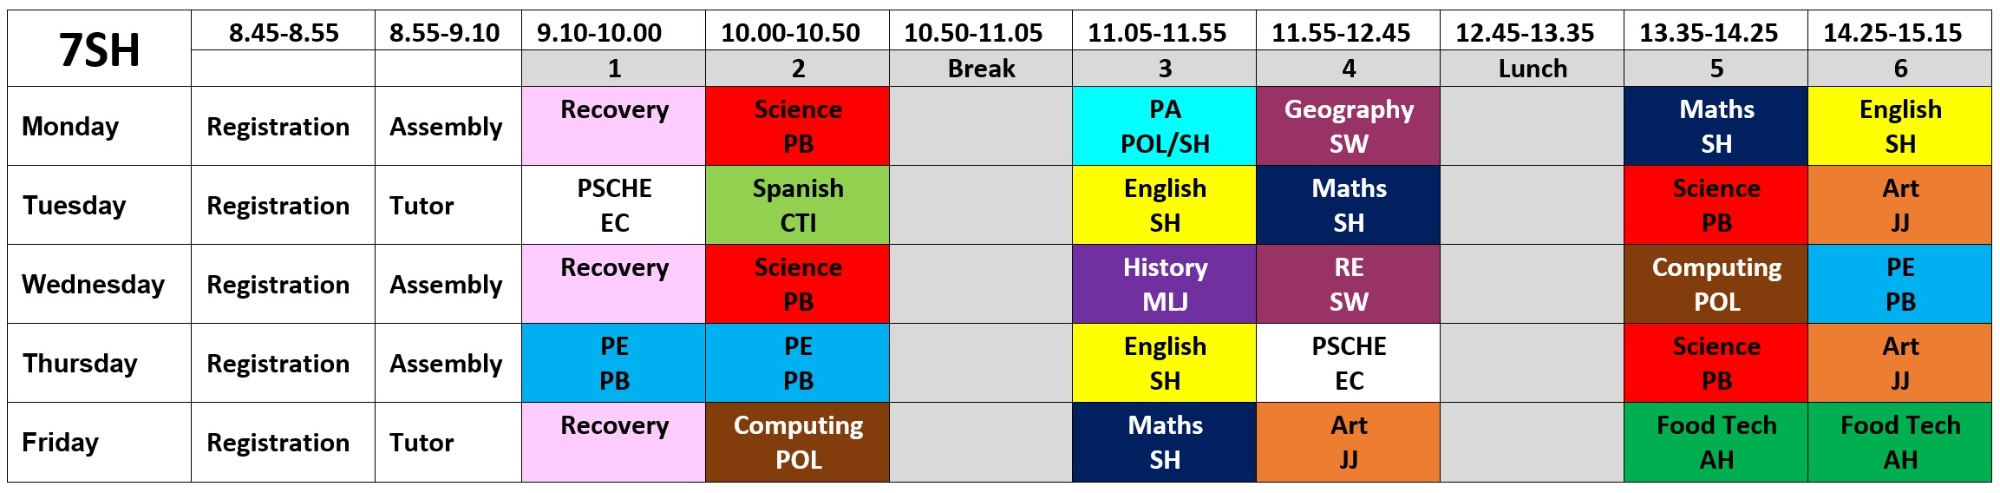This screenshot has height=493, width=2000.
Task: Click the 7SH class title cell
Action: 99,49
